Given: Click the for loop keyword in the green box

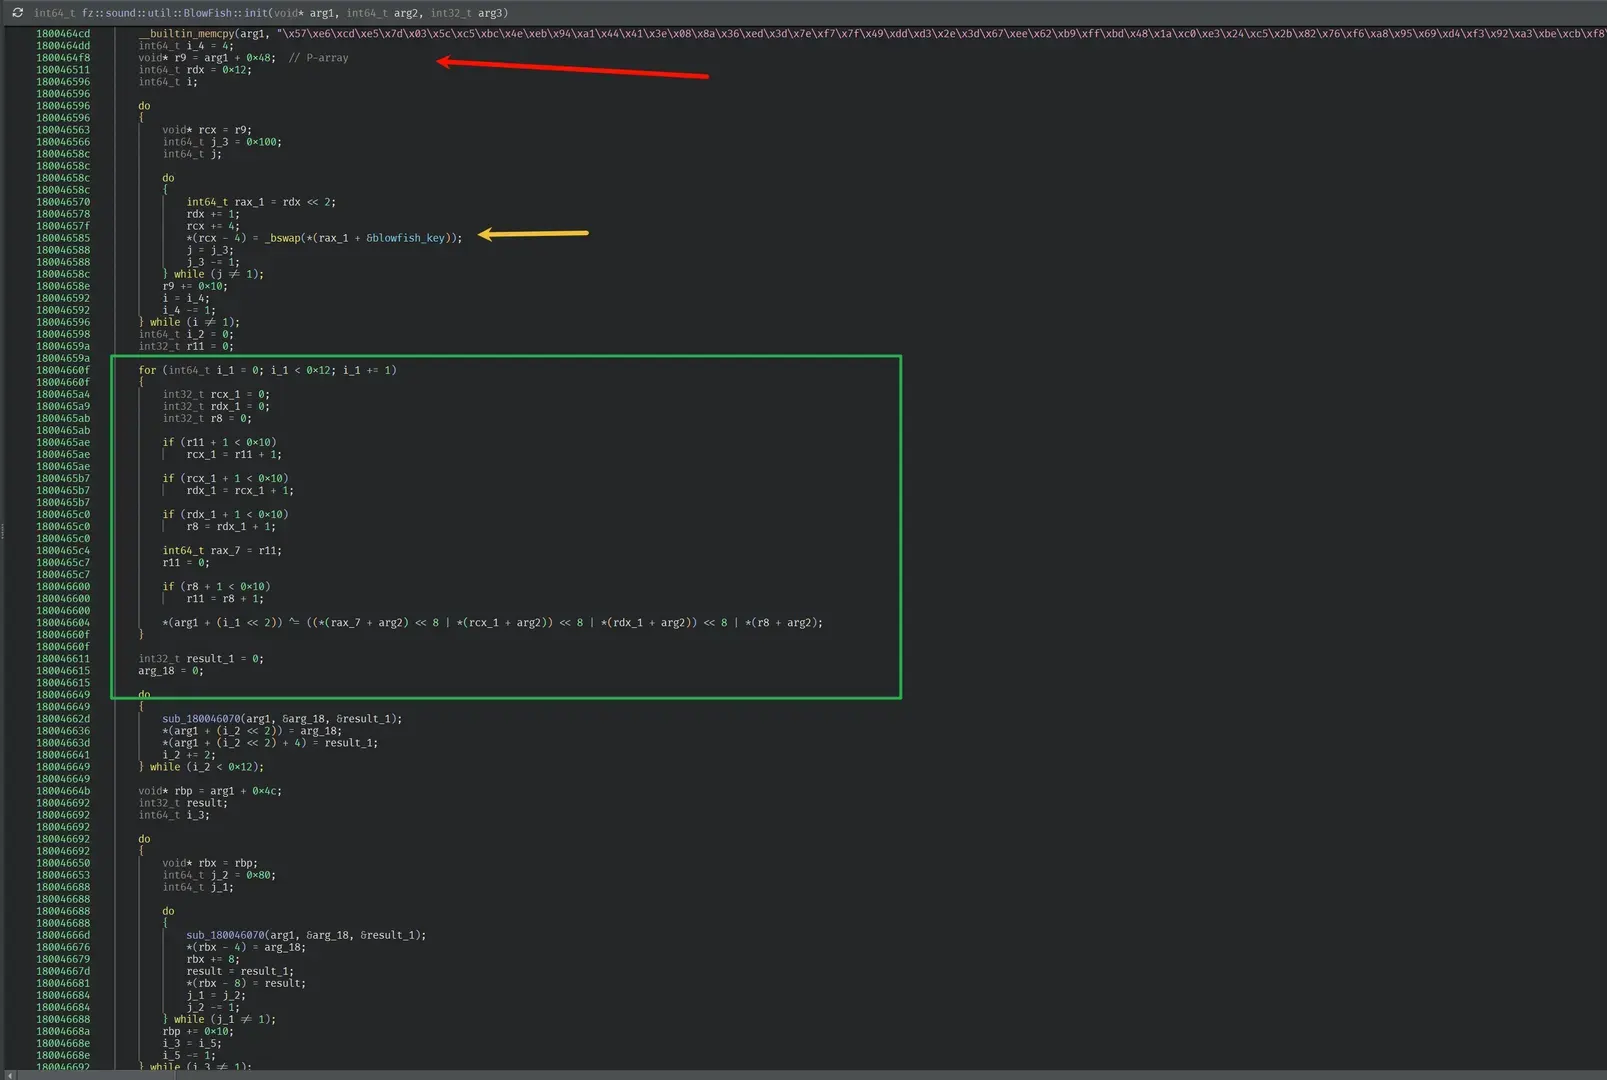Looking at the screenshot, I should (x=147, y=370).
